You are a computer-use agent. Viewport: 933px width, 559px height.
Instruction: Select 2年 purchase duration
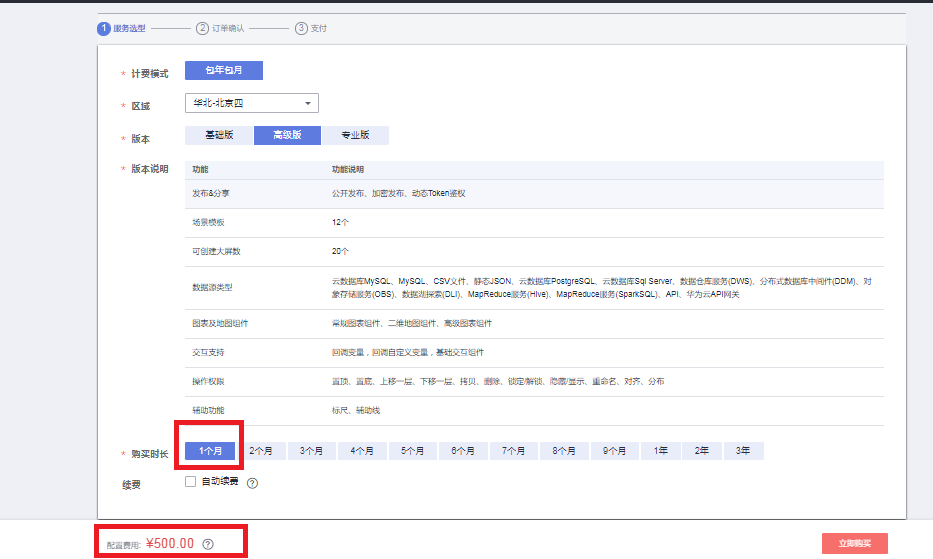702,451
